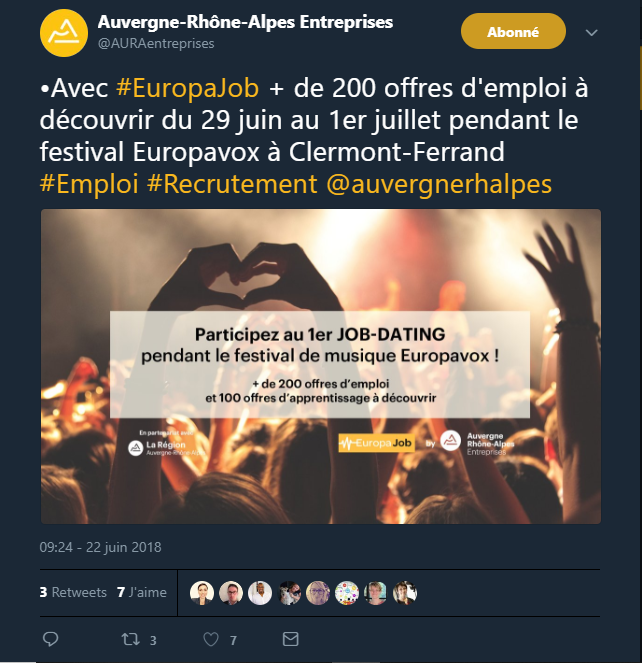Click the third liker's avatar
This screenshot has height=663, width=642.
pos(260,592)
